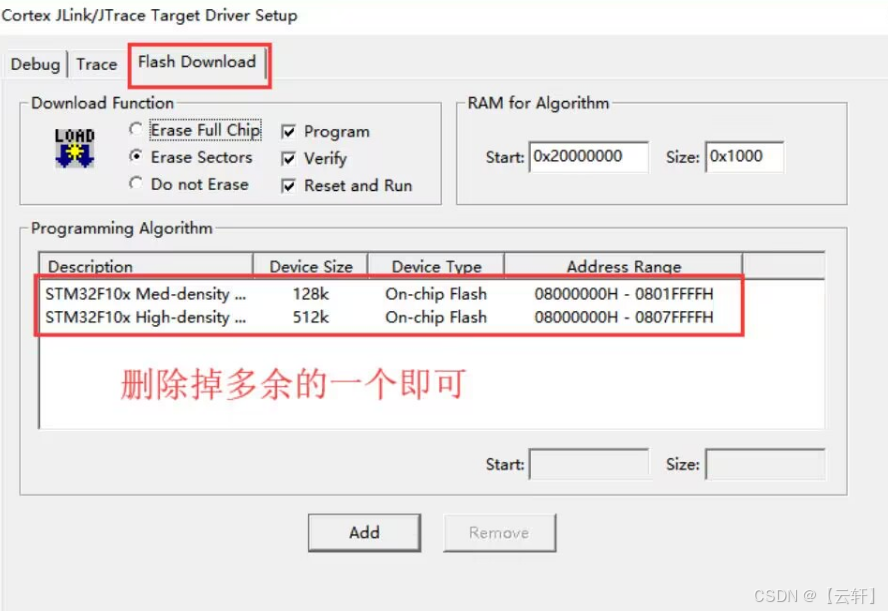Viewport: 888px width, 611px height.
Task: Click the Description column header
Action: point(146,266)
